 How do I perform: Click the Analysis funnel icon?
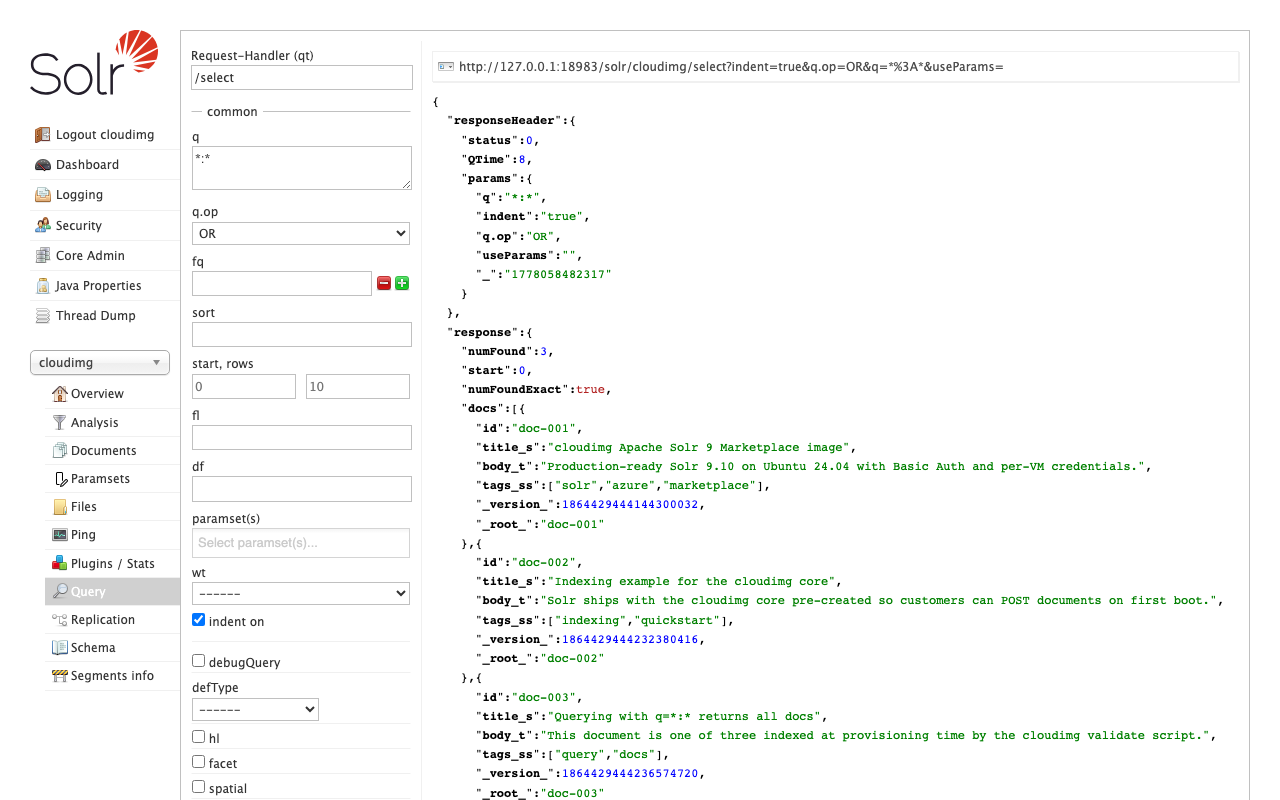(60, 422)
